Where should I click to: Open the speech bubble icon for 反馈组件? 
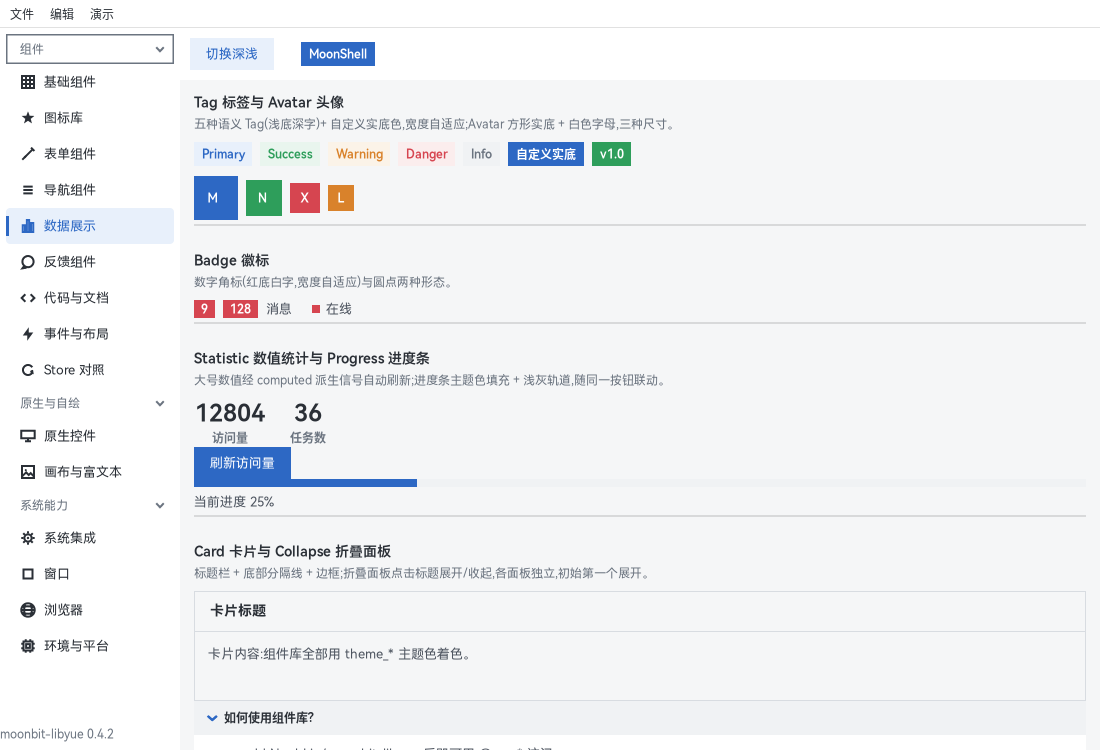[28, 262]
